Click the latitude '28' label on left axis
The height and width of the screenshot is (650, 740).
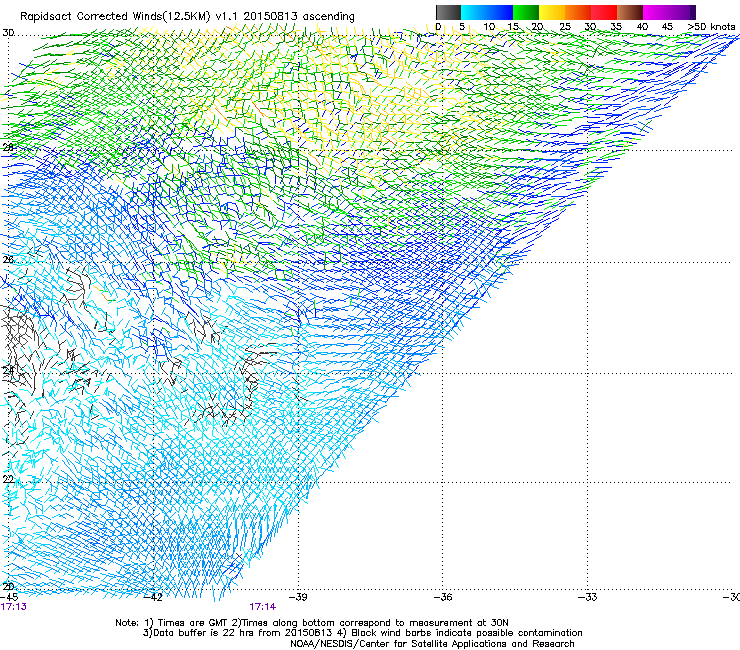[x=8, y=147]
